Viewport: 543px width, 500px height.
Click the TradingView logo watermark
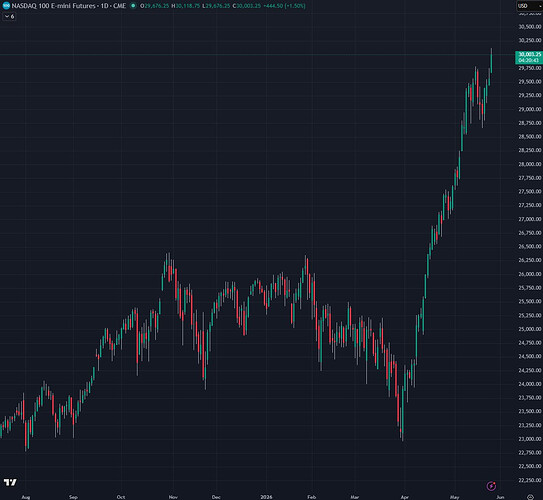pos(10,482)
